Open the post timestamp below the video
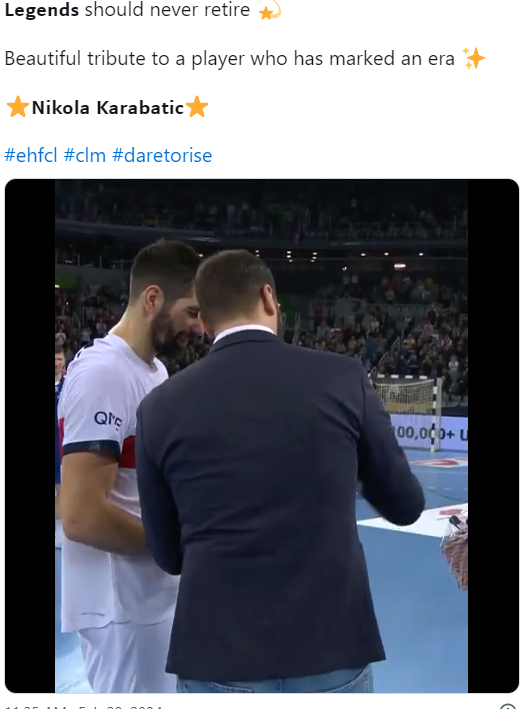 [84, 706]
